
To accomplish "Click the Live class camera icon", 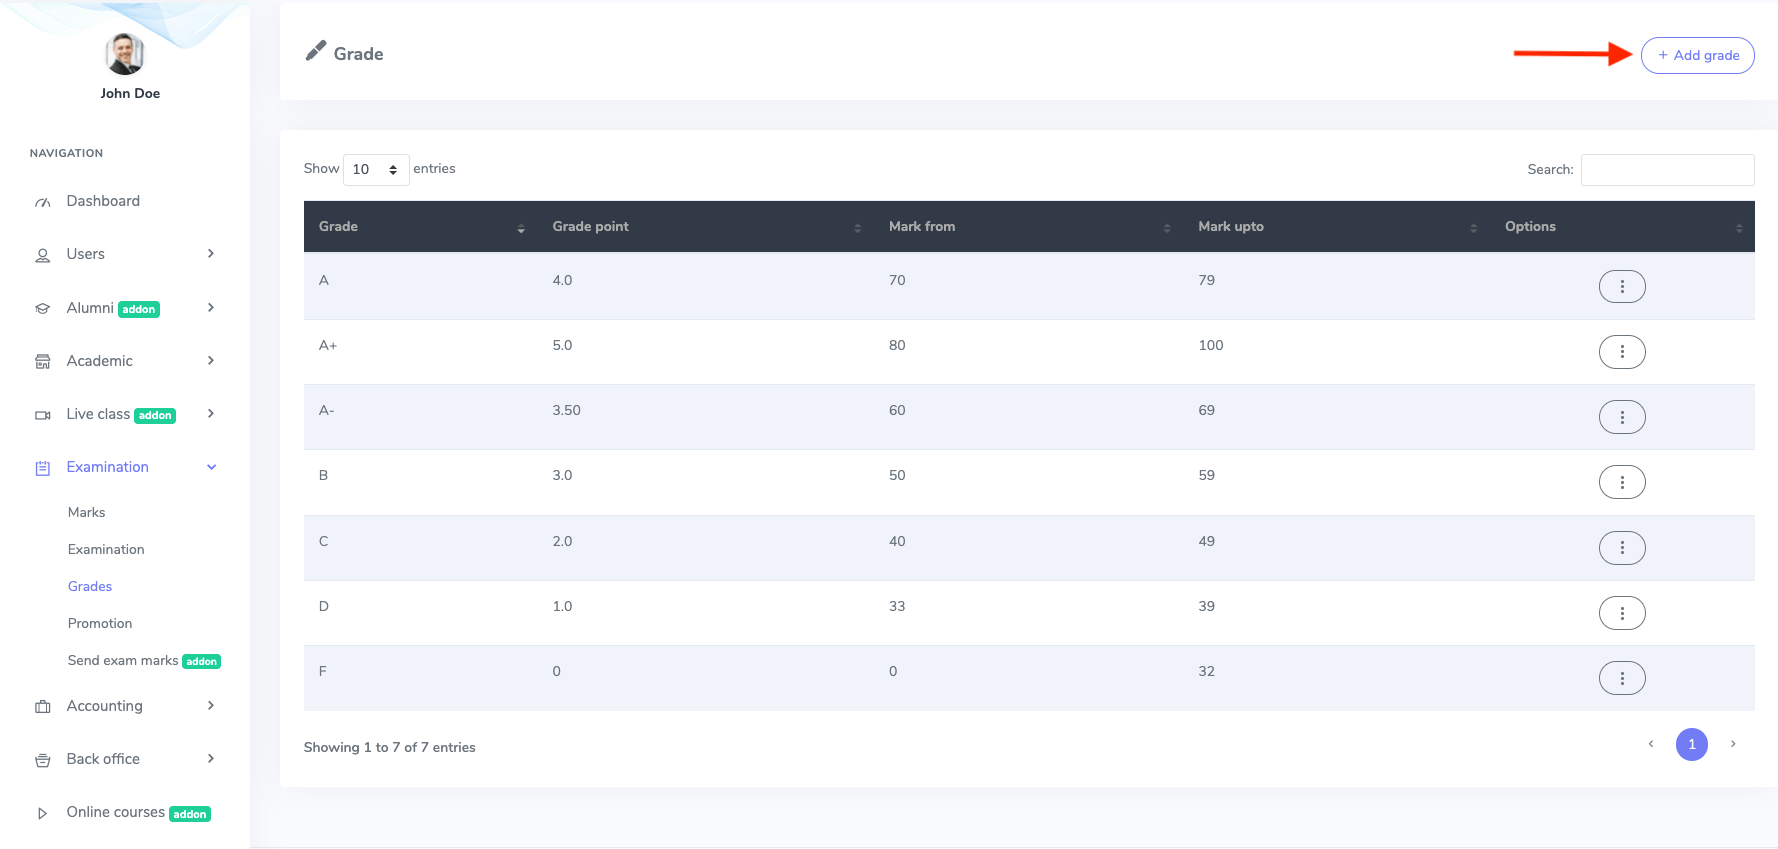I will (42, 415).
